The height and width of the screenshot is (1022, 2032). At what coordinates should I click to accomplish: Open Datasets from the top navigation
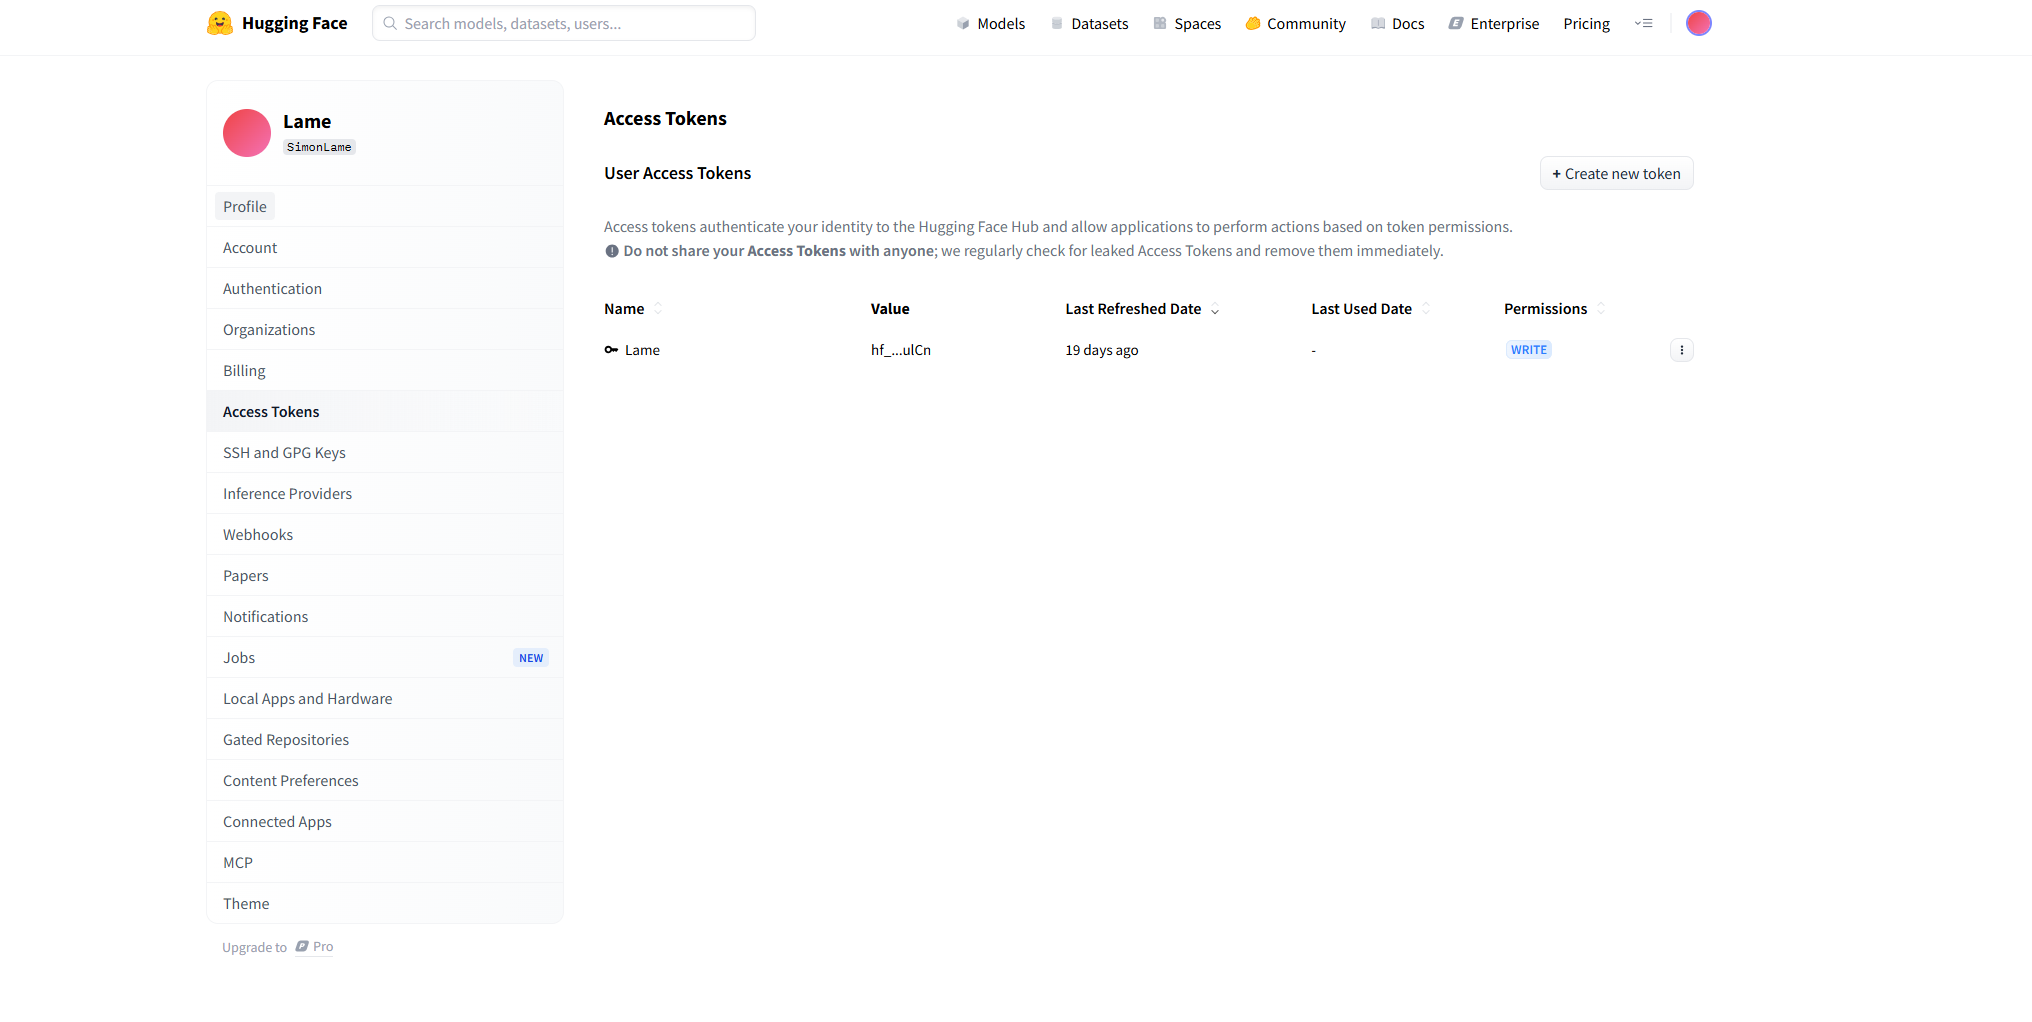tap(1089, 24)
